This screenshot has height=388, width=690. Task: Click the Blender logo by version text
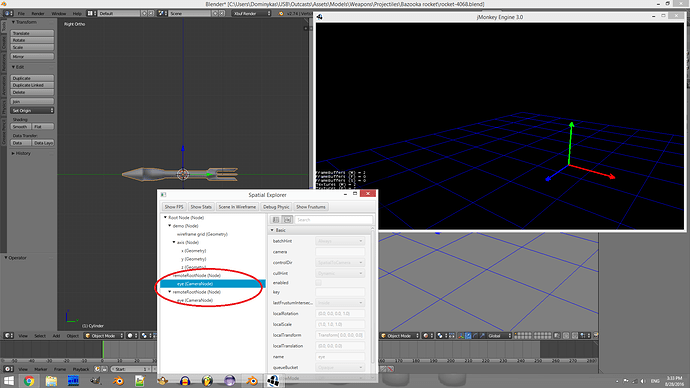(281, 13)
